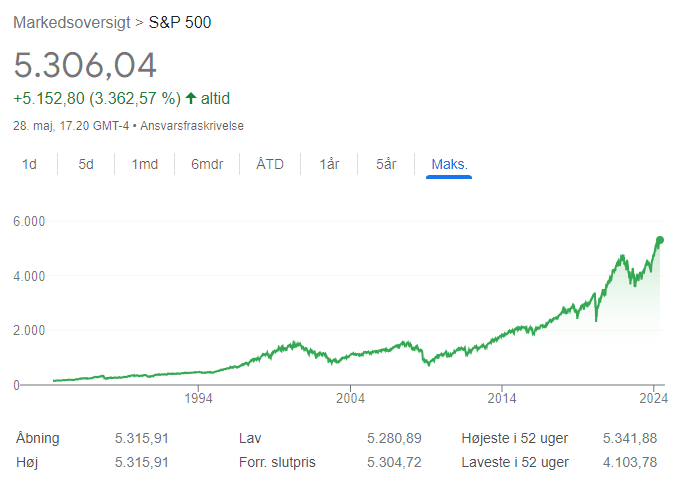The image size is (688, 479).
Task: Switch to the 5d range tab
Action: pos(86,164)
